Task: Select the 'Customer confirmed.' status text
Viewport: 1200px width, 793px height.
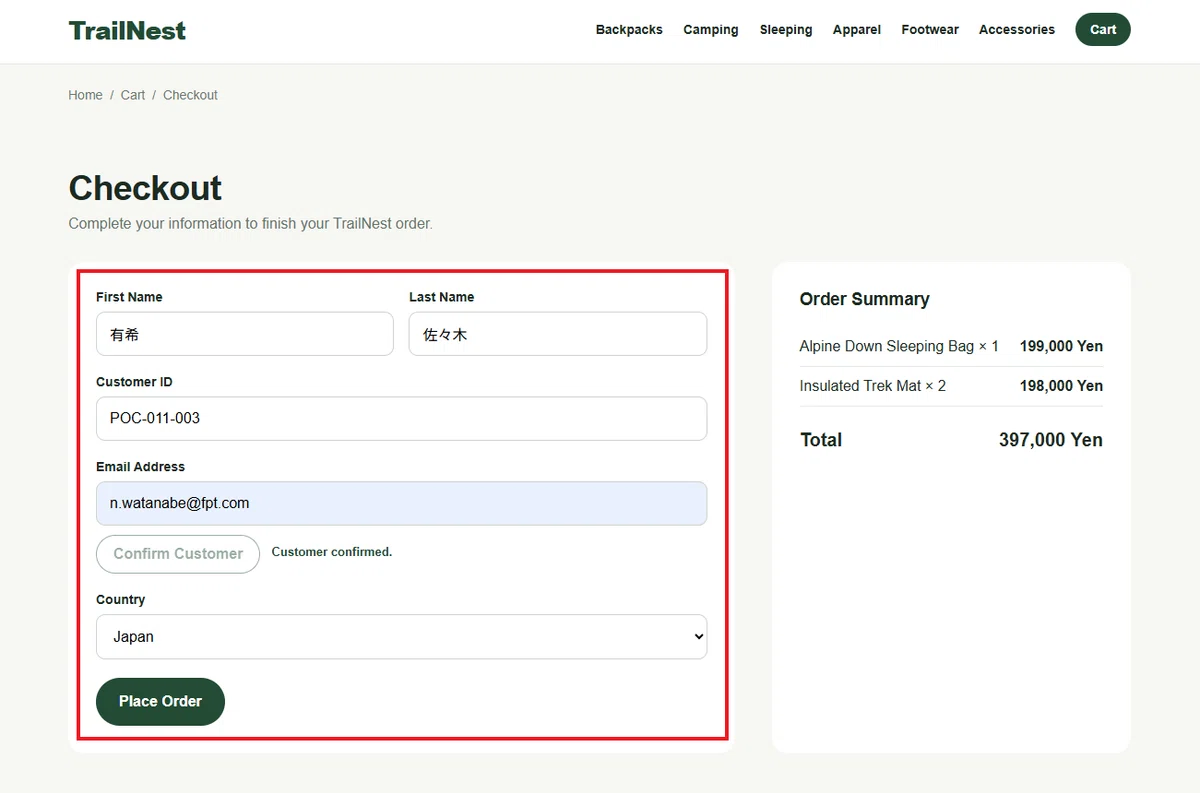Action: (x=332, y=552)
